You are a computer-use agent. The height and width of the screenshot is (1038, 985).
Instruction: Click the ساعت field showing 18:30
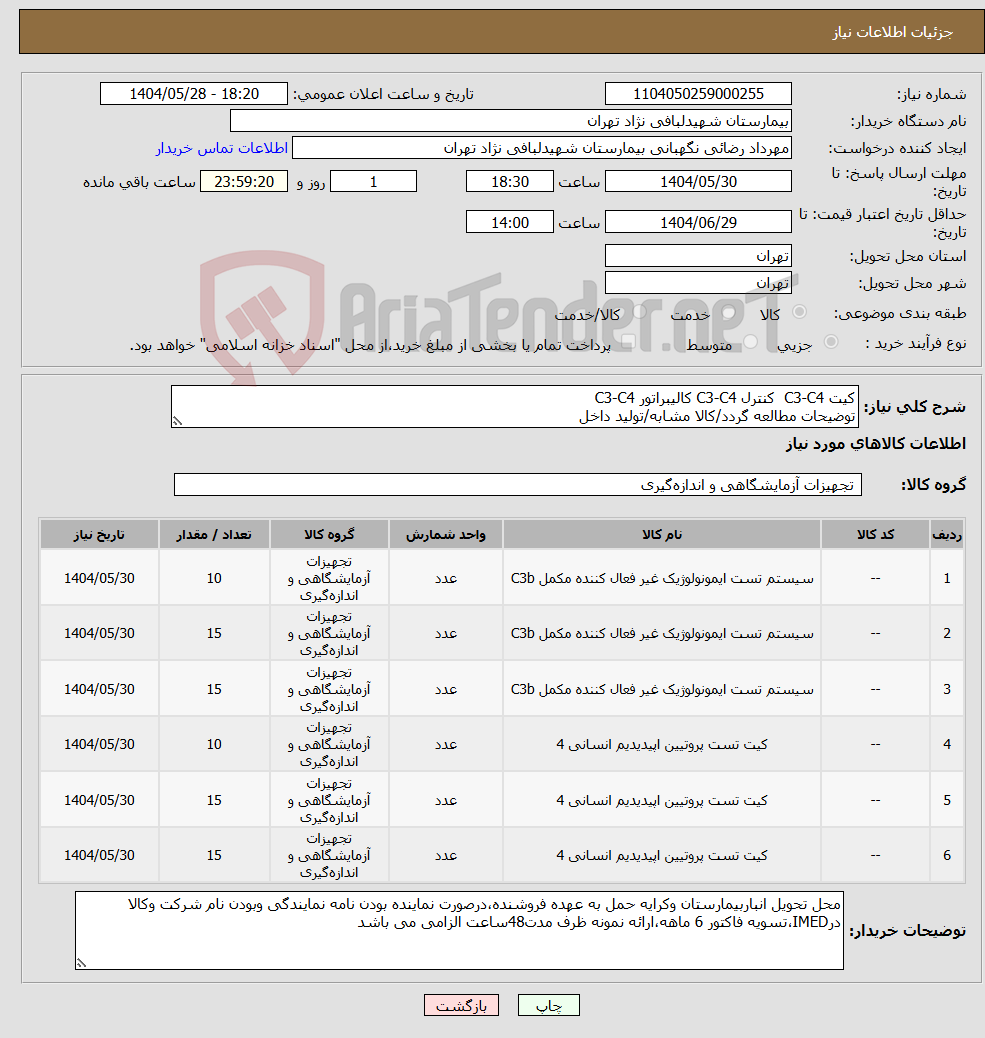point(510,181)
